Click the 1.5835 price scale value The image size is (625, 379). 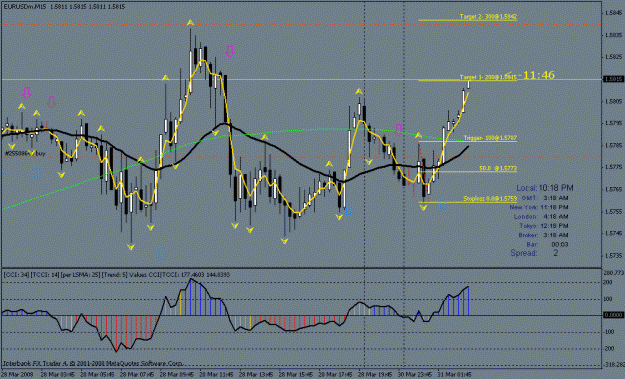click(613, 35)
